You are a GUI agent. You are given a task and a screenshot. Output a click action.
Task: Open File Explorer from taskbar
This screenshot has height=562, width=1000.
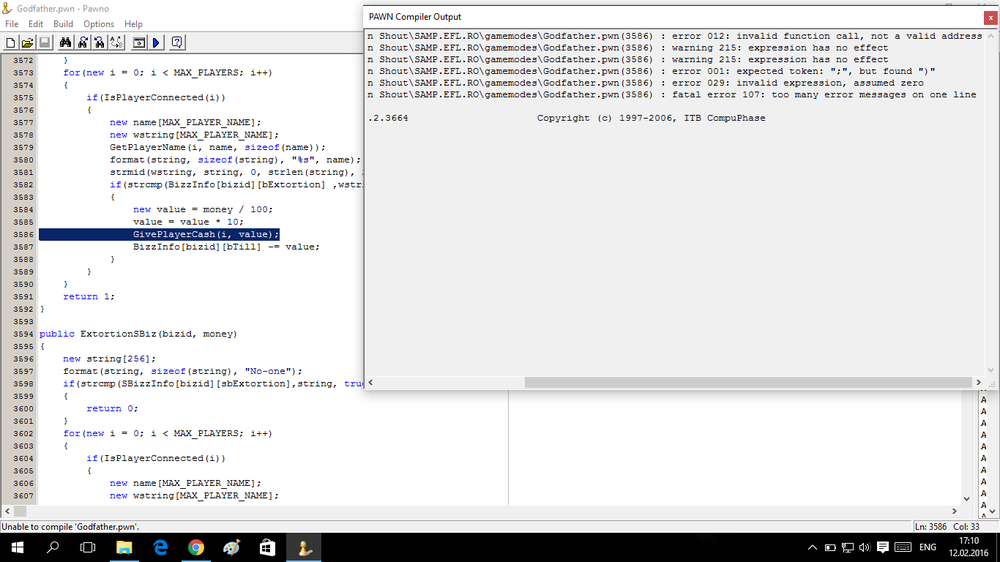click(124, 547)
